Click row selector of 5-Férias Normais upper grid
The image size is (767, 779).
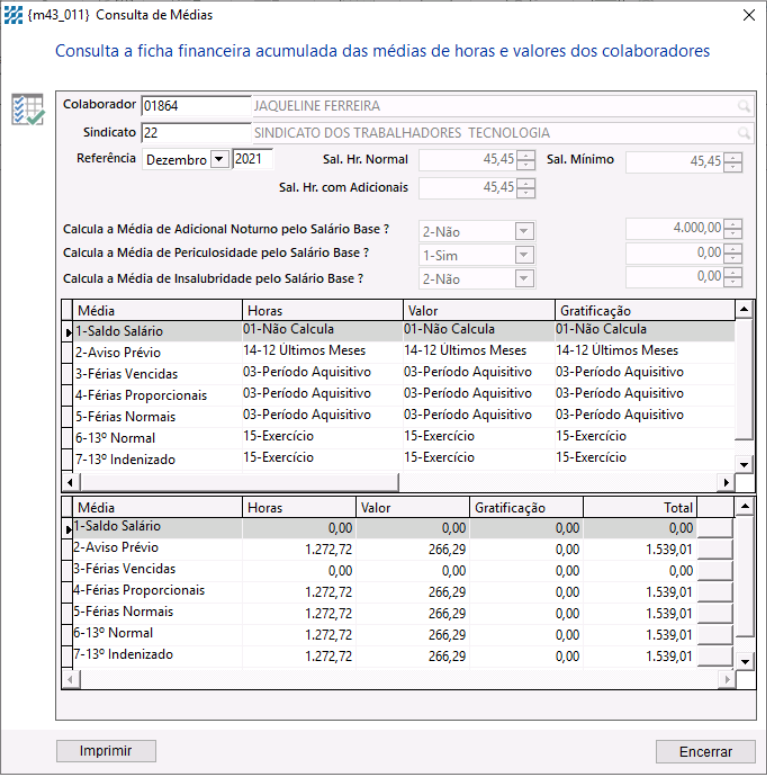click(x=68, y=416)
